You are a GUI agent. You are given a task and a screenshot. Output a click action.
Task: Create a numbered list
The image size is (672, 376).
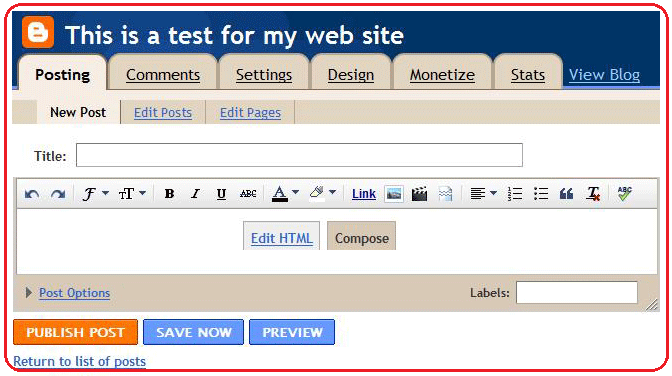(x=515, y=194)
